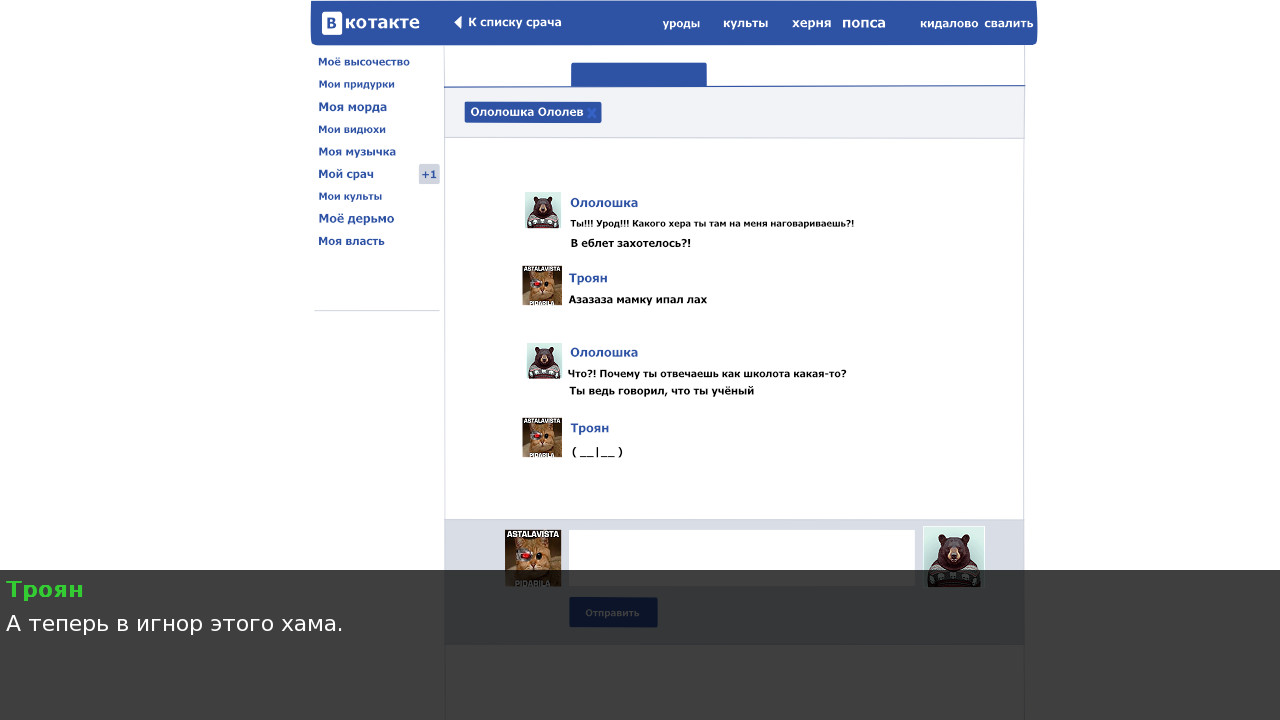Select the blue active tab above conversation

pos(638,74)
